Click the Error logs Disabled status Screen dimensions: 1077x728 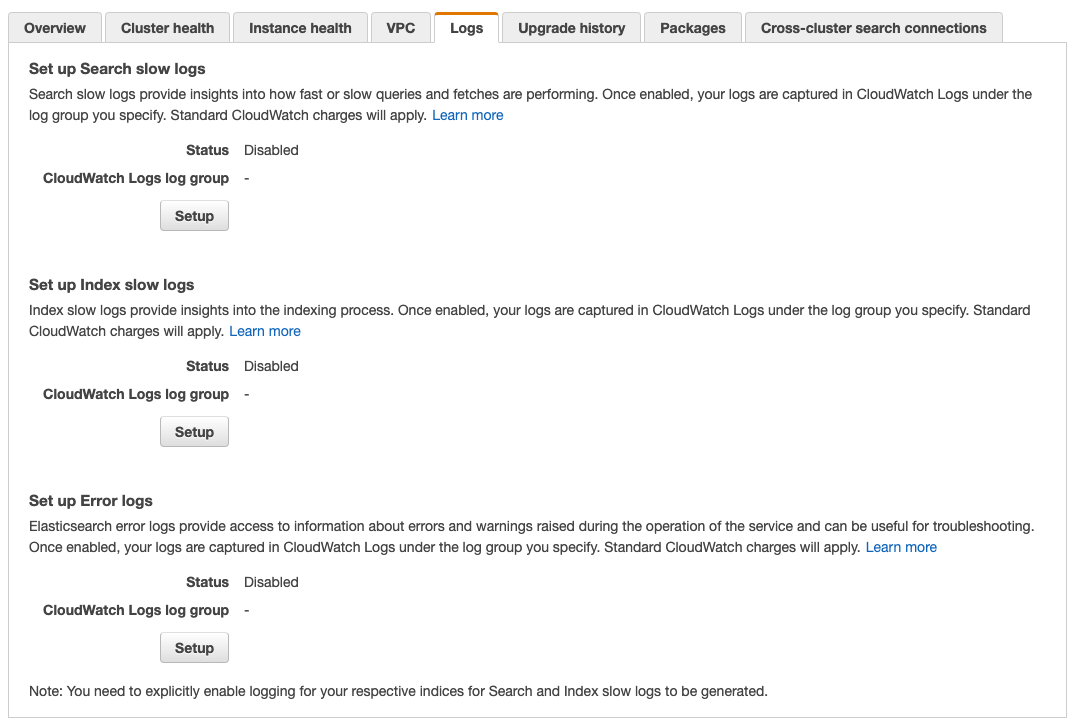coord(271,582)
